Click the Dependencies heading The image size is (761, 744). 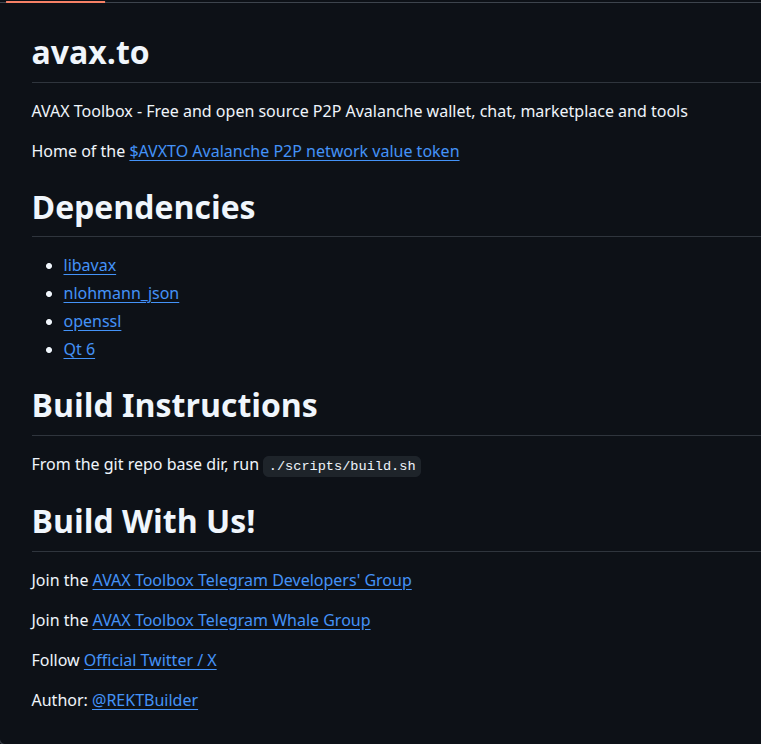click(x=144, y=208)
